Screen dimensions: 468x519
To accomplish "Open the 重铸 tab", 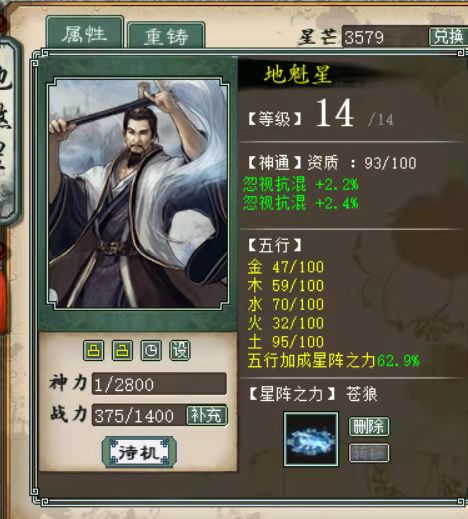I will click(166, 36).
